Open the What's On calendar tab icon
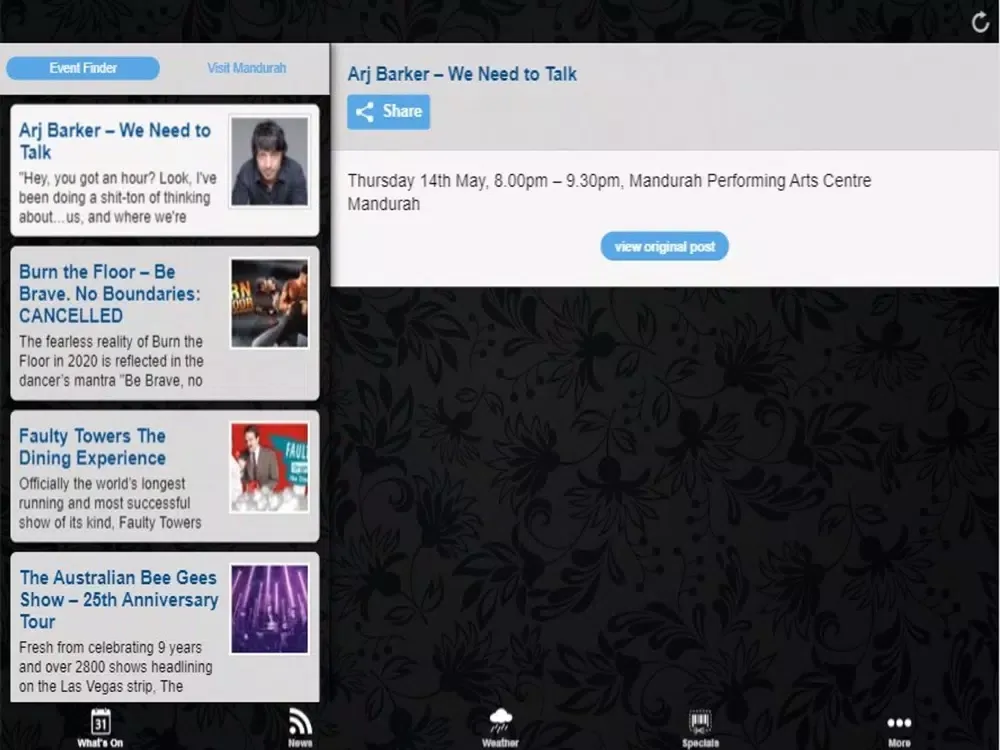This screenshot has width=1000, height=750. pyautogui.click(x=100, y=722)
